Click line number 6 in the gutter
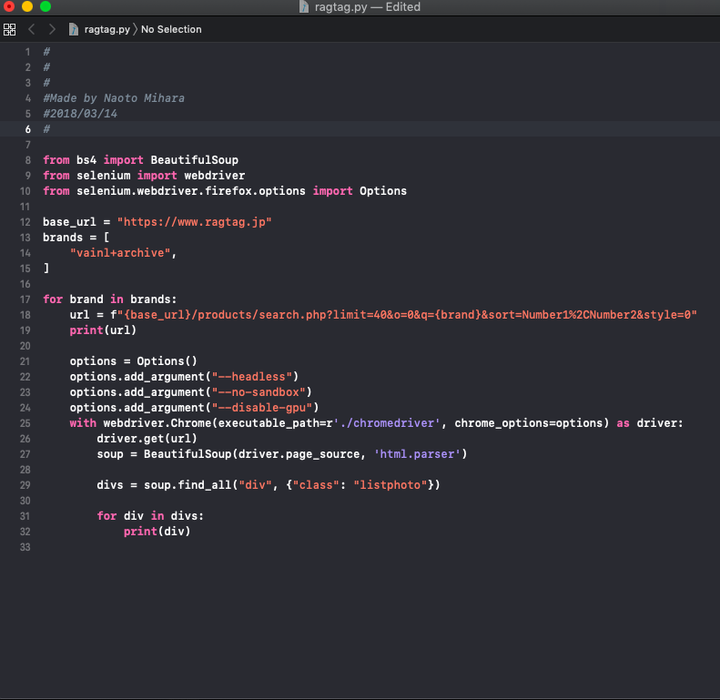The width and height of the screenshot is (720, 700). pyautogui.click(x=28, y=130)
